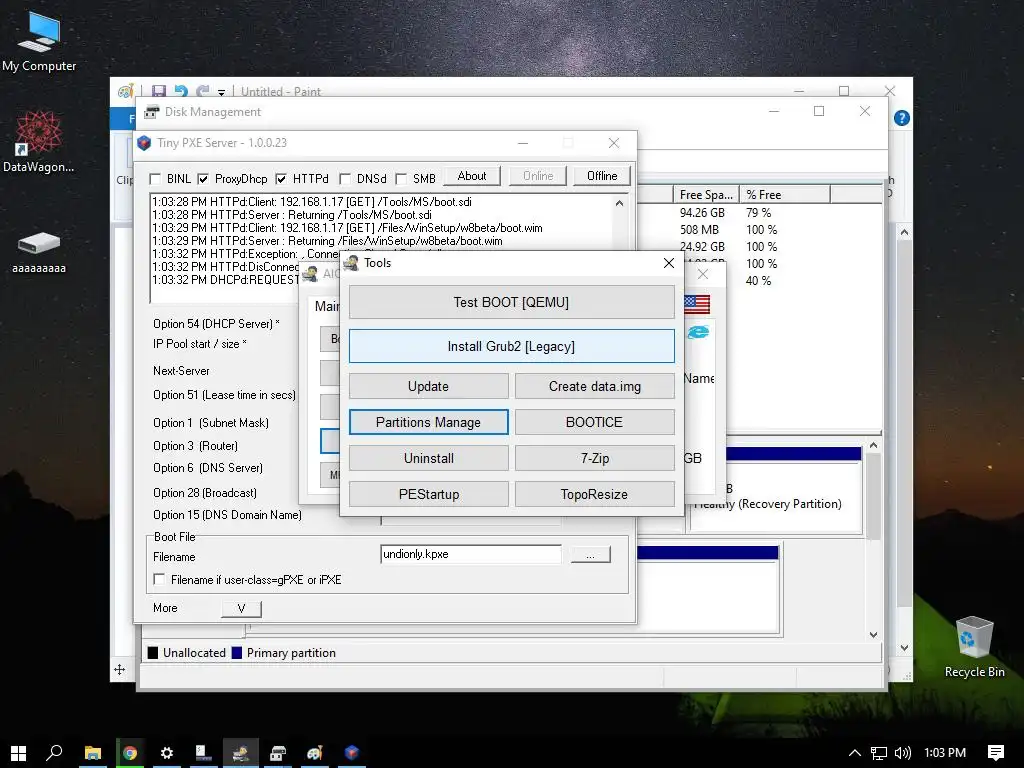
Task: Enable the DNSd checkbox
Action: pyautogui.click(x=345, y=179)
